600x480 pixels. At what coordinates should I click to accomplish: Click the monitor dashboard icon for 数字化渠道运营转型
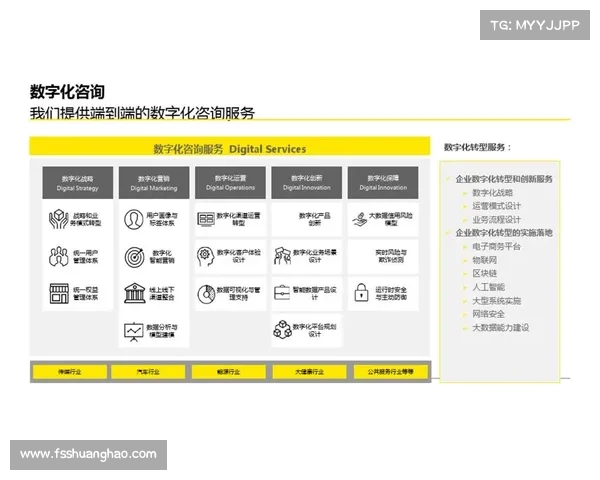tap(206, 219)
